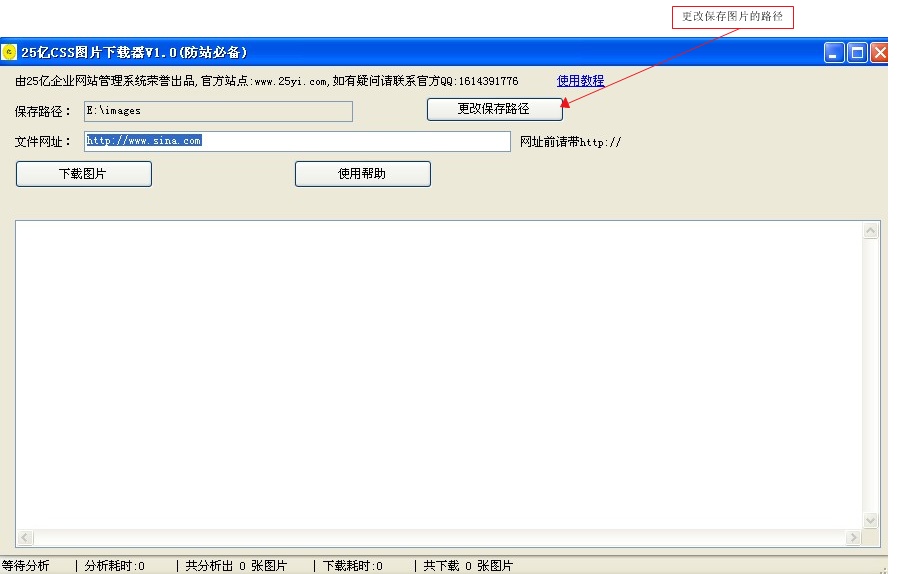This screenshot has height=574, width=904.
Task: Click the vertical scrollbar up arrow
Action: [871, 231]
